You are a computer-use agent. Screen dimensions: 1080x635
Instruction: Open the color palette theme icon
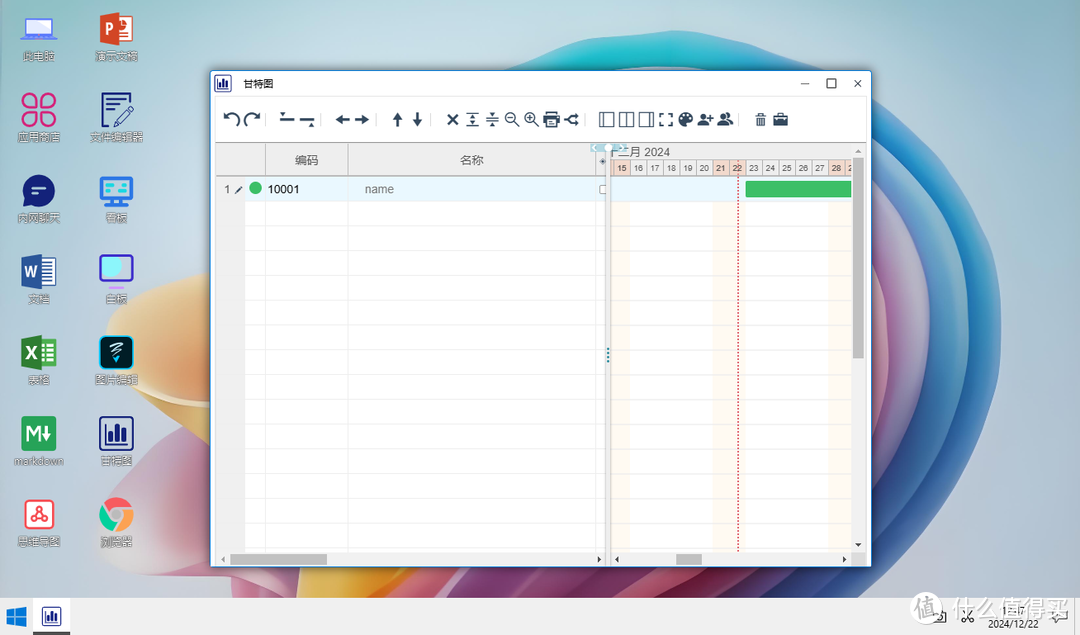click(x=685, y=120)
